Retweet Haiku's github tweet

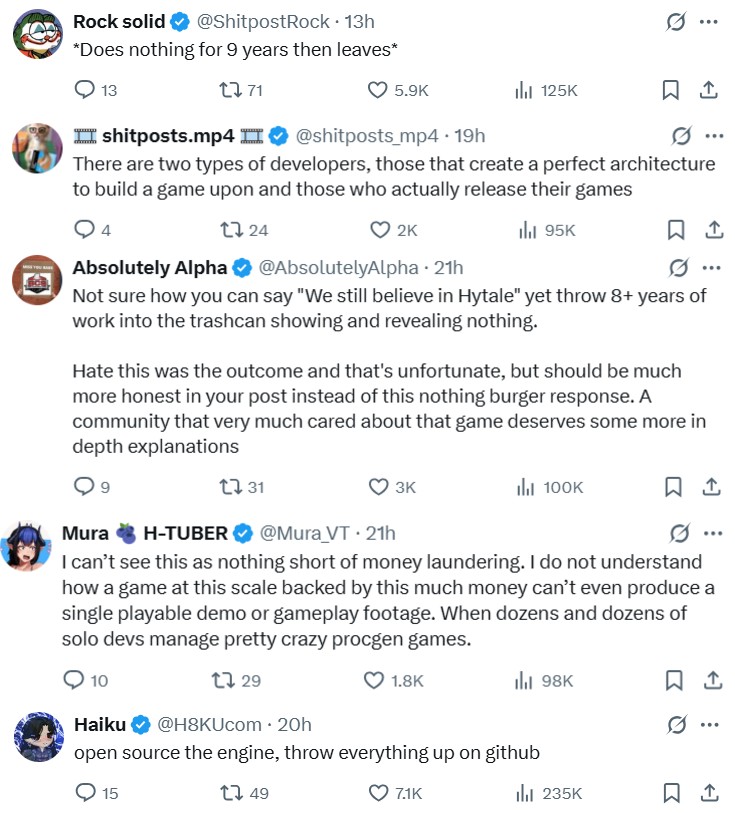pos(229,793)
